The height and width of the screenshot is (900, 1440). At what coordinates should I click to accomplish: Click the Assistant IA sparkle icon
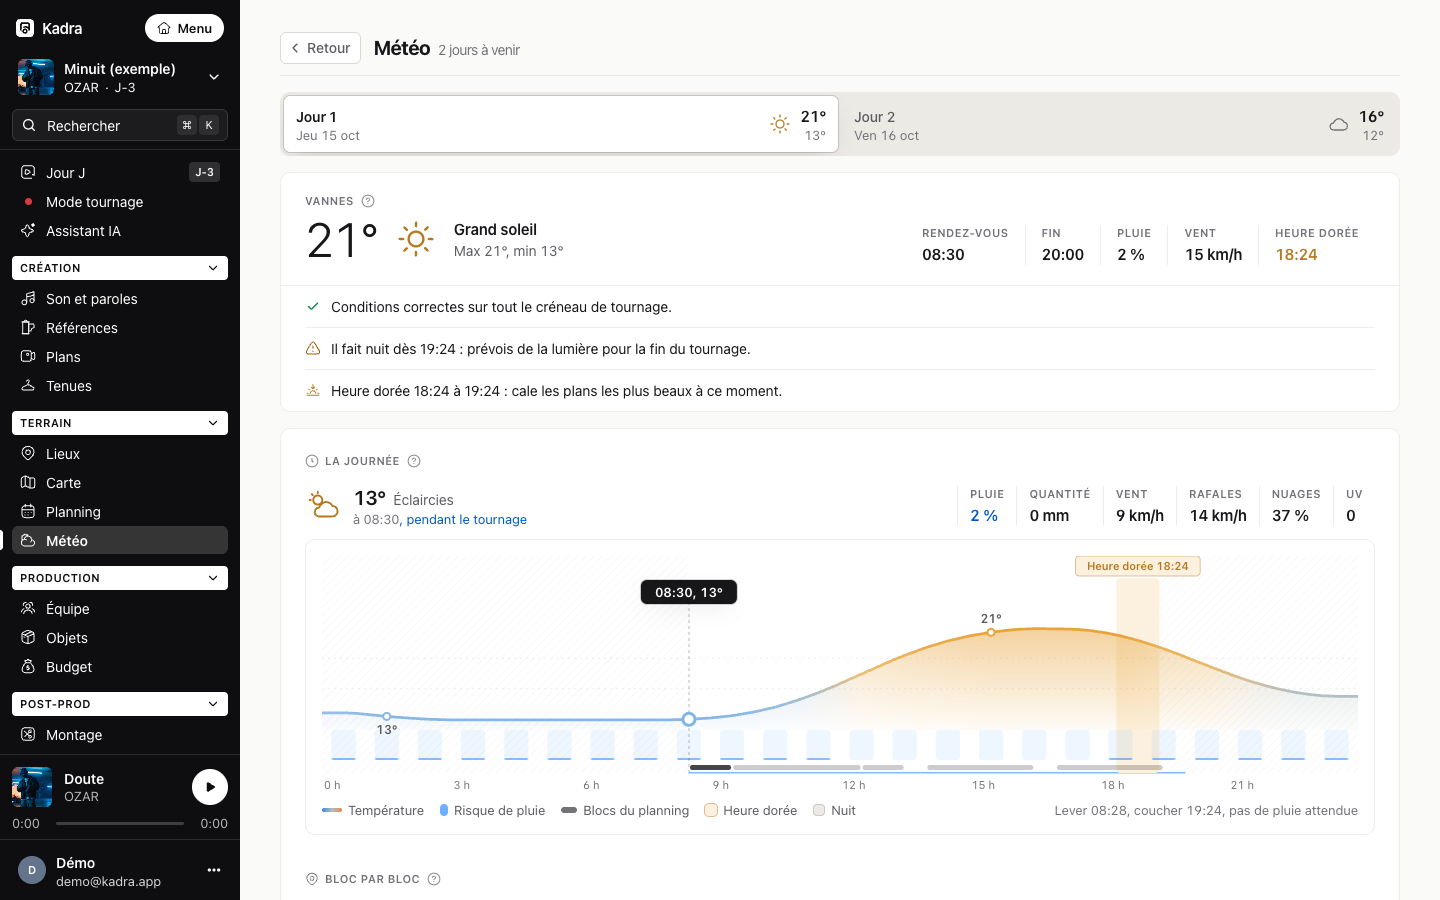28,230
